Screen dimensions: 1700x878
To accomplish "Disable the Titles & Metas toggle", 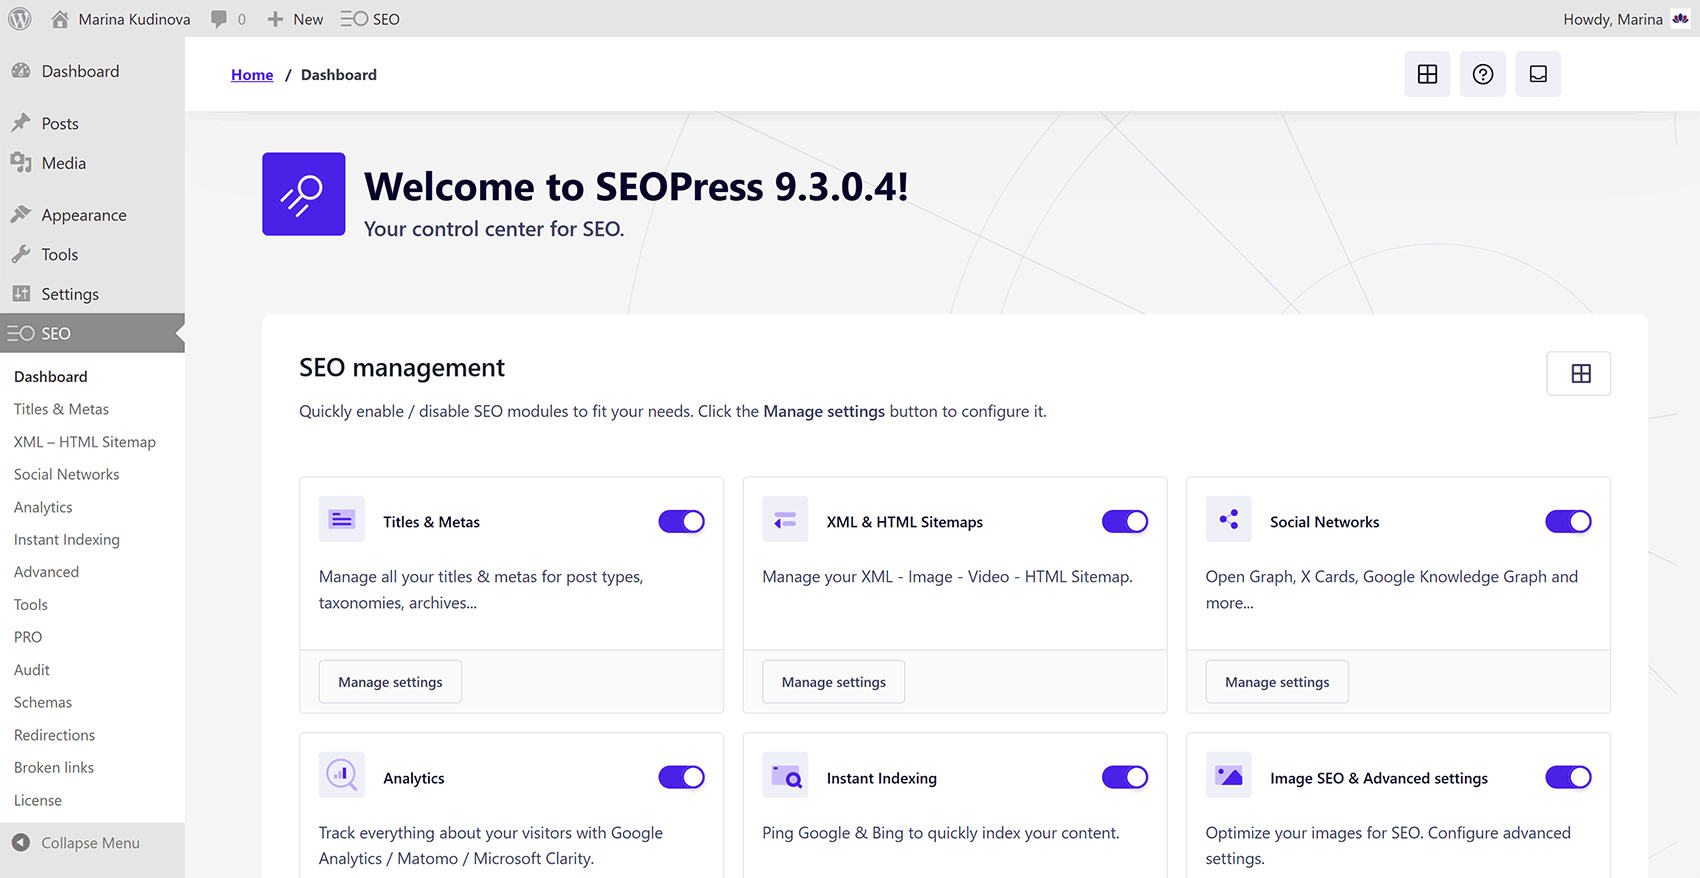I will tap(682, 522).
